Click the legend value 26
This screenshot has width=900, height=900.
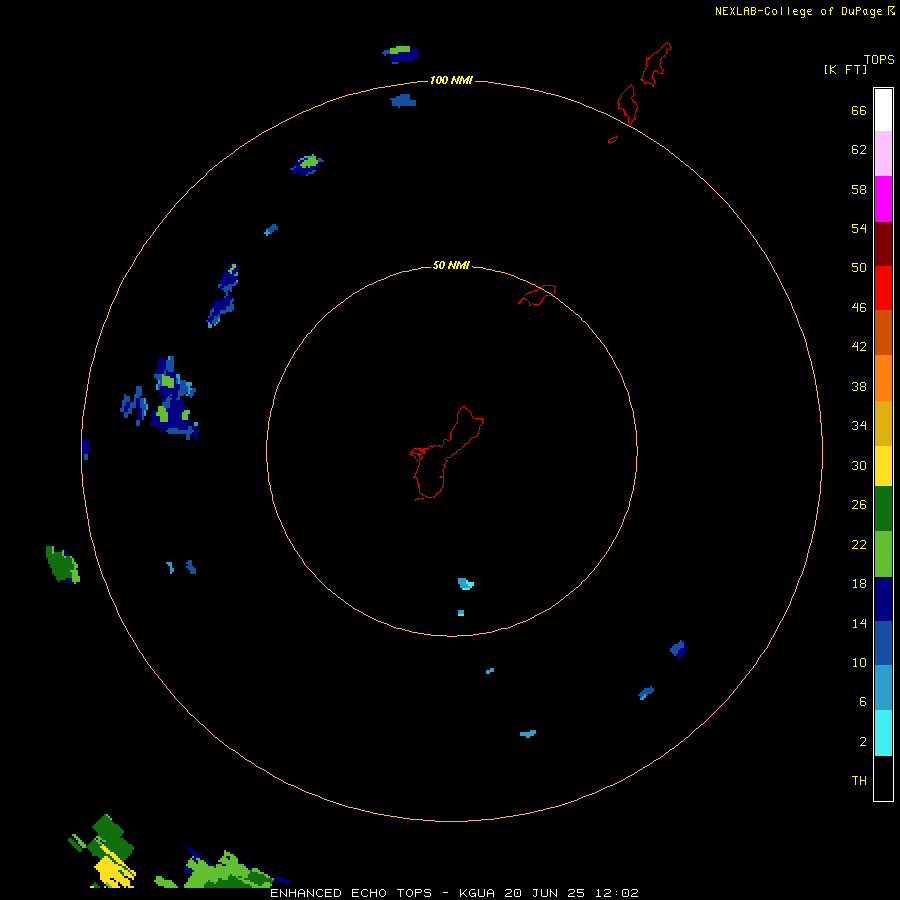tap(859, 505)
